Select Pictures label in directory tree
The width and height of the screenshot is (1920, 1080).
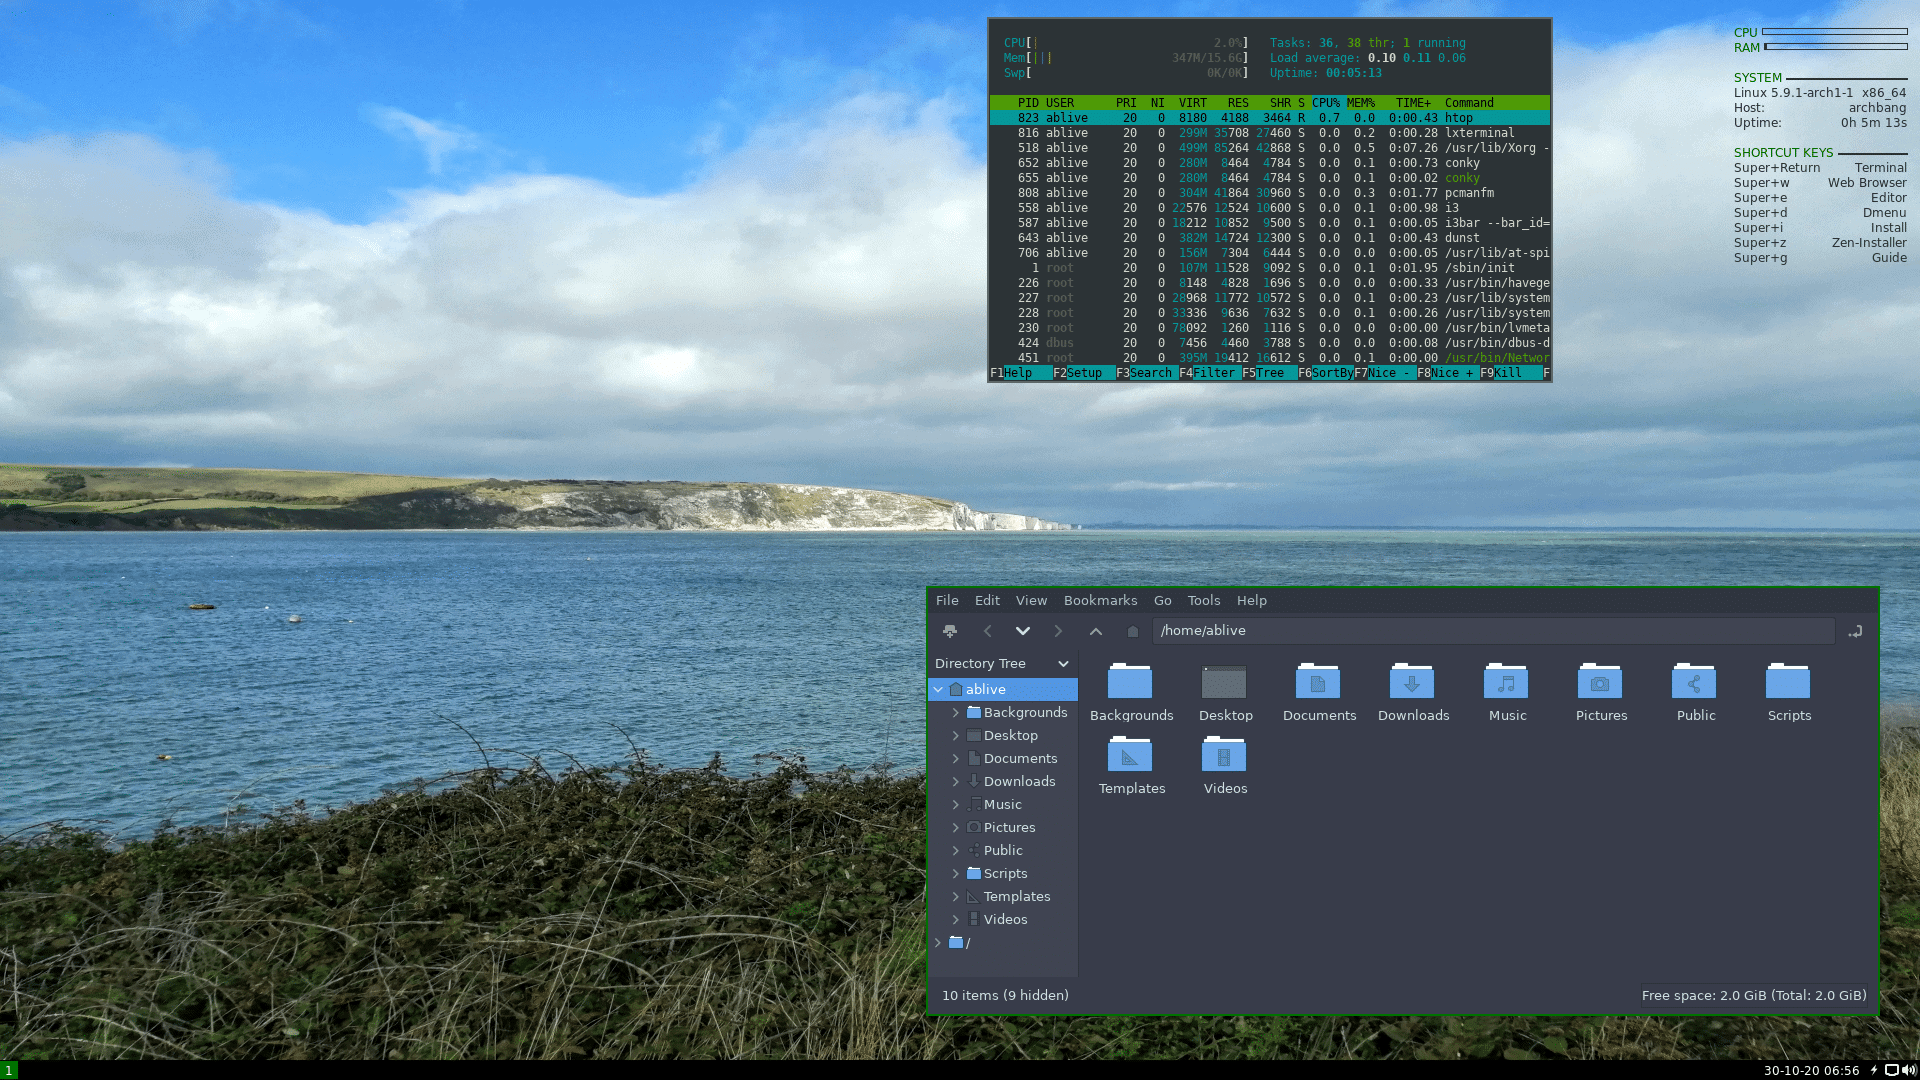point(1009,827)
